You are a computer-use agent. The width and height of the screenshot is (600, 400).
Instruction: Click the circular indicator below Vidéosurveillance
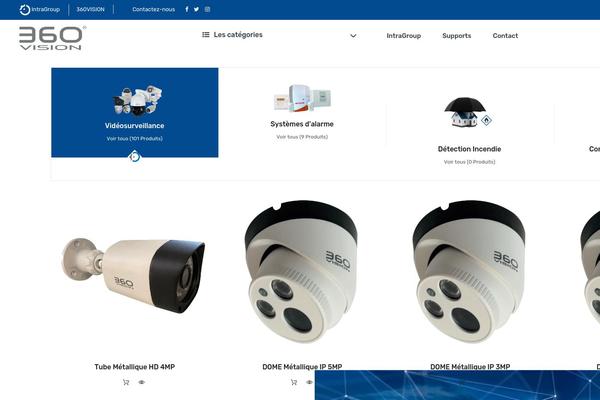click(134, 157)
